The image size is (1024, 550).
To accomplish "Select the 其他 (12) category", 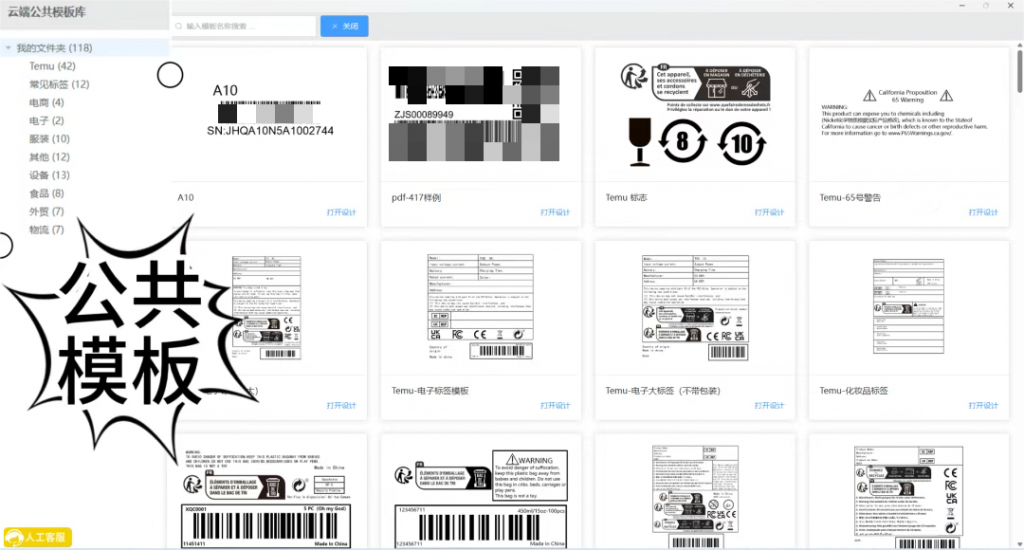I will point(49,157).
